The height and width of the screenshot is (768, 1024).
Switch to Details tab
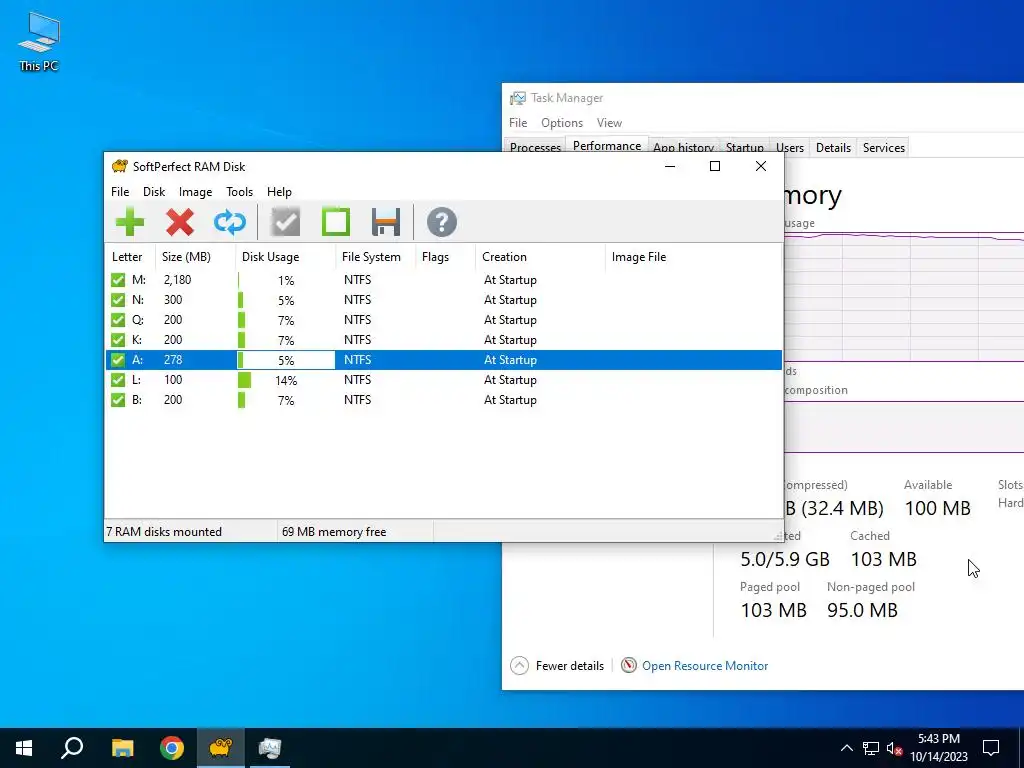(833, 148)
